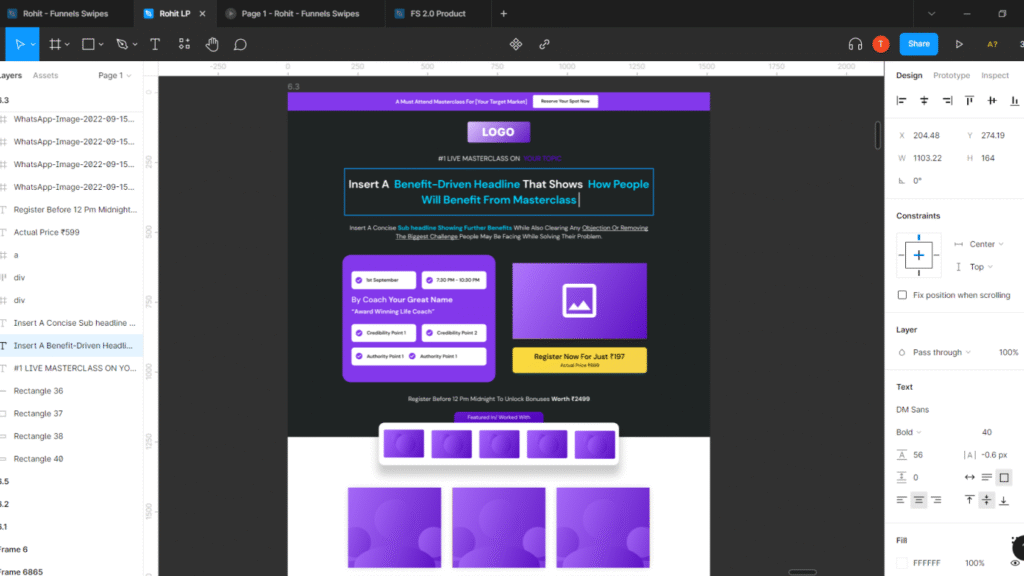The width and height of the screenshot is (1024, 576).
Task: Click the blue Share button
Action: 918,44
